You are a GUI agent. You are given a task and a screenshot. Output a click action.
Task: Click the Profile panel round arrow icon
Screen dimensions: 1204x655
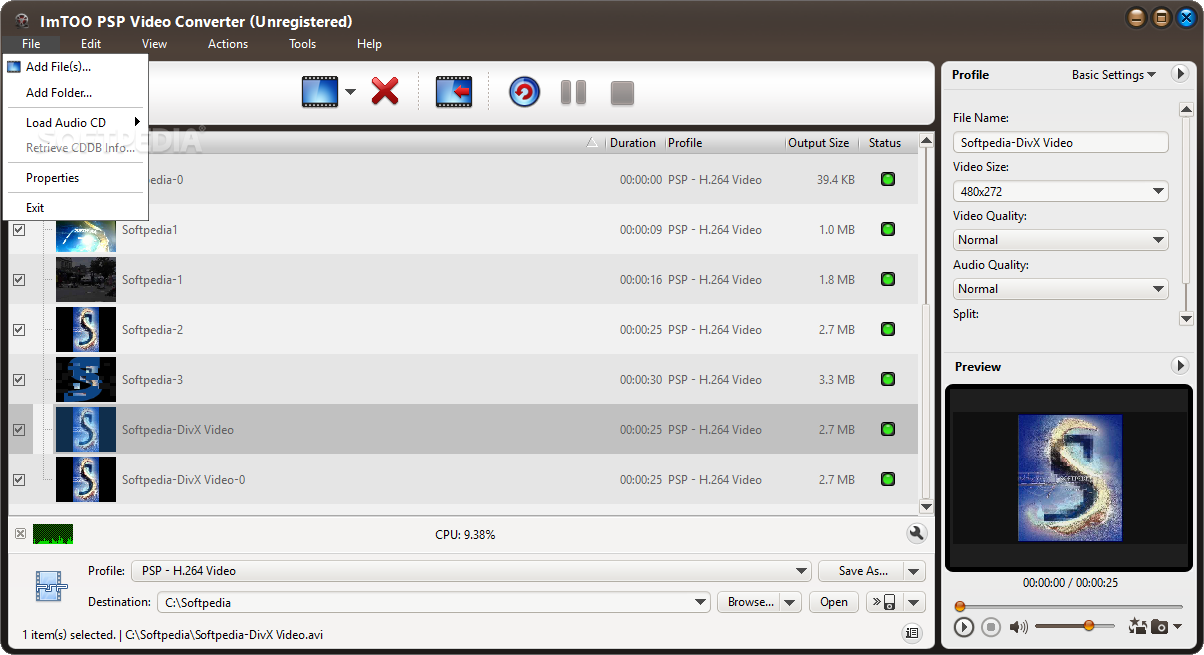1179,74
